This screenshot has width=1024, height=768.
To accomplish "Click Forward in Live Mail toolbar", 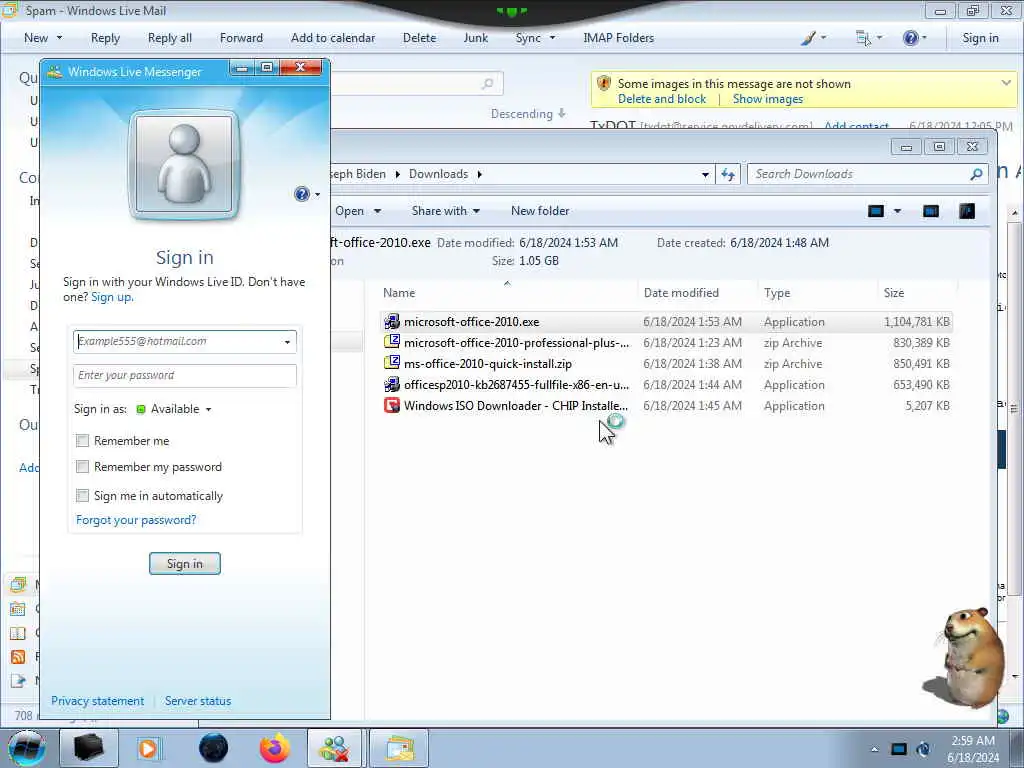I will 241,38.
